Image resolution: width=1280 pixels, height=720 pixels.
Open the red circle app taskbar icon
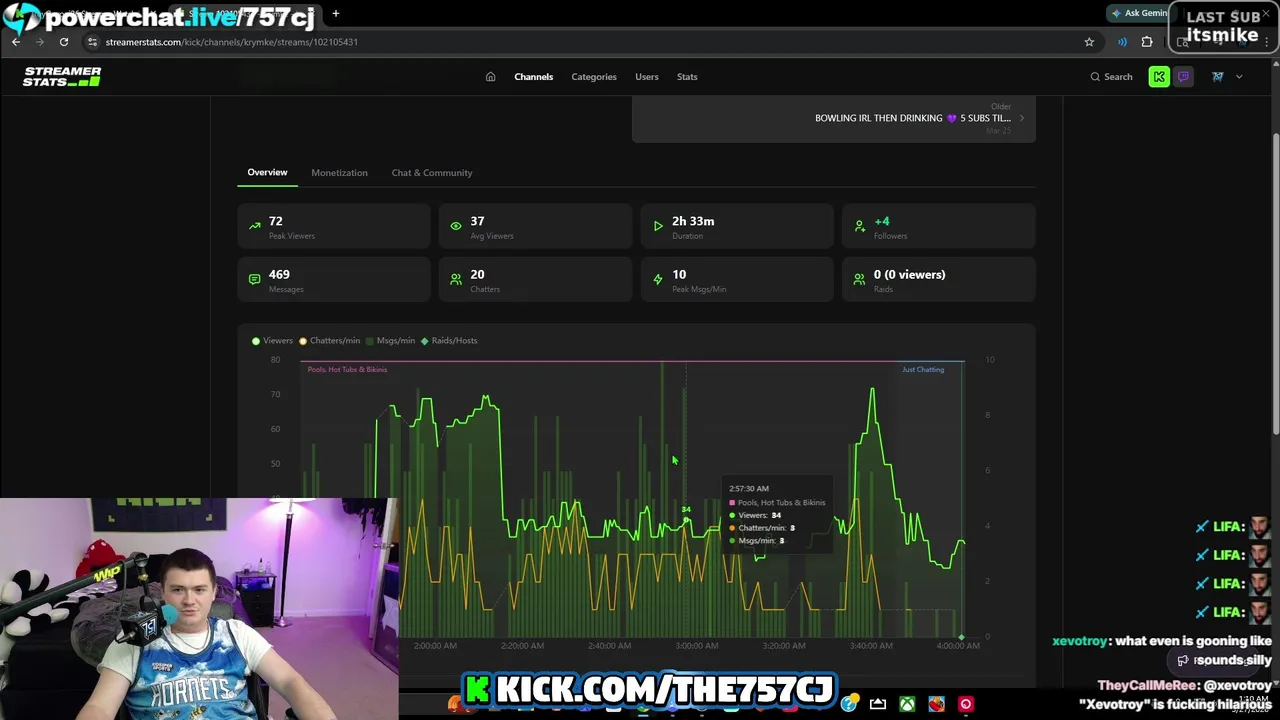pyautogui.click(x=966, y=704)
